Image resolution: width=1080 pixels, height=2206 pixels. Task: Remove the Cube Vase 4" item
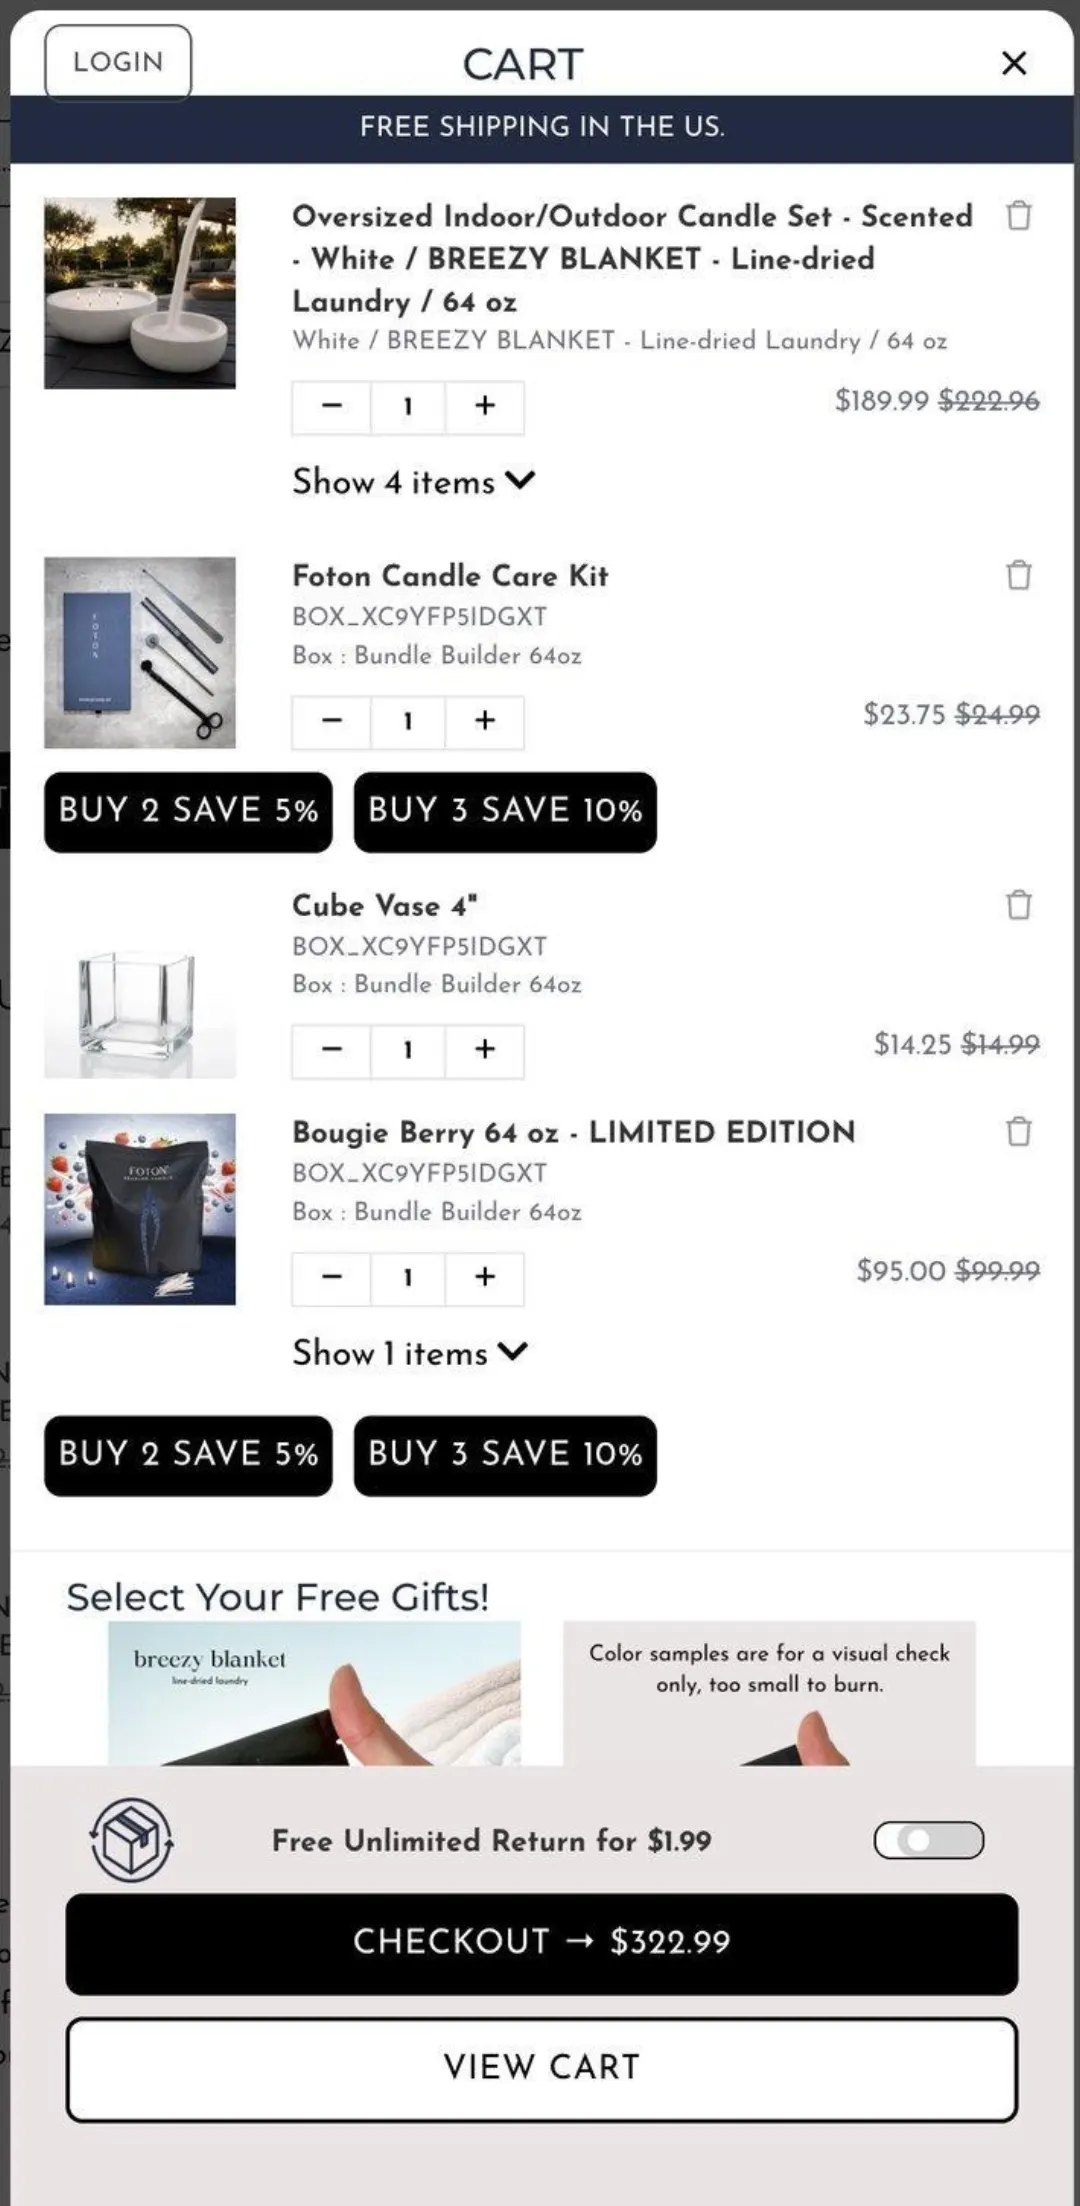click(1018, 905)
